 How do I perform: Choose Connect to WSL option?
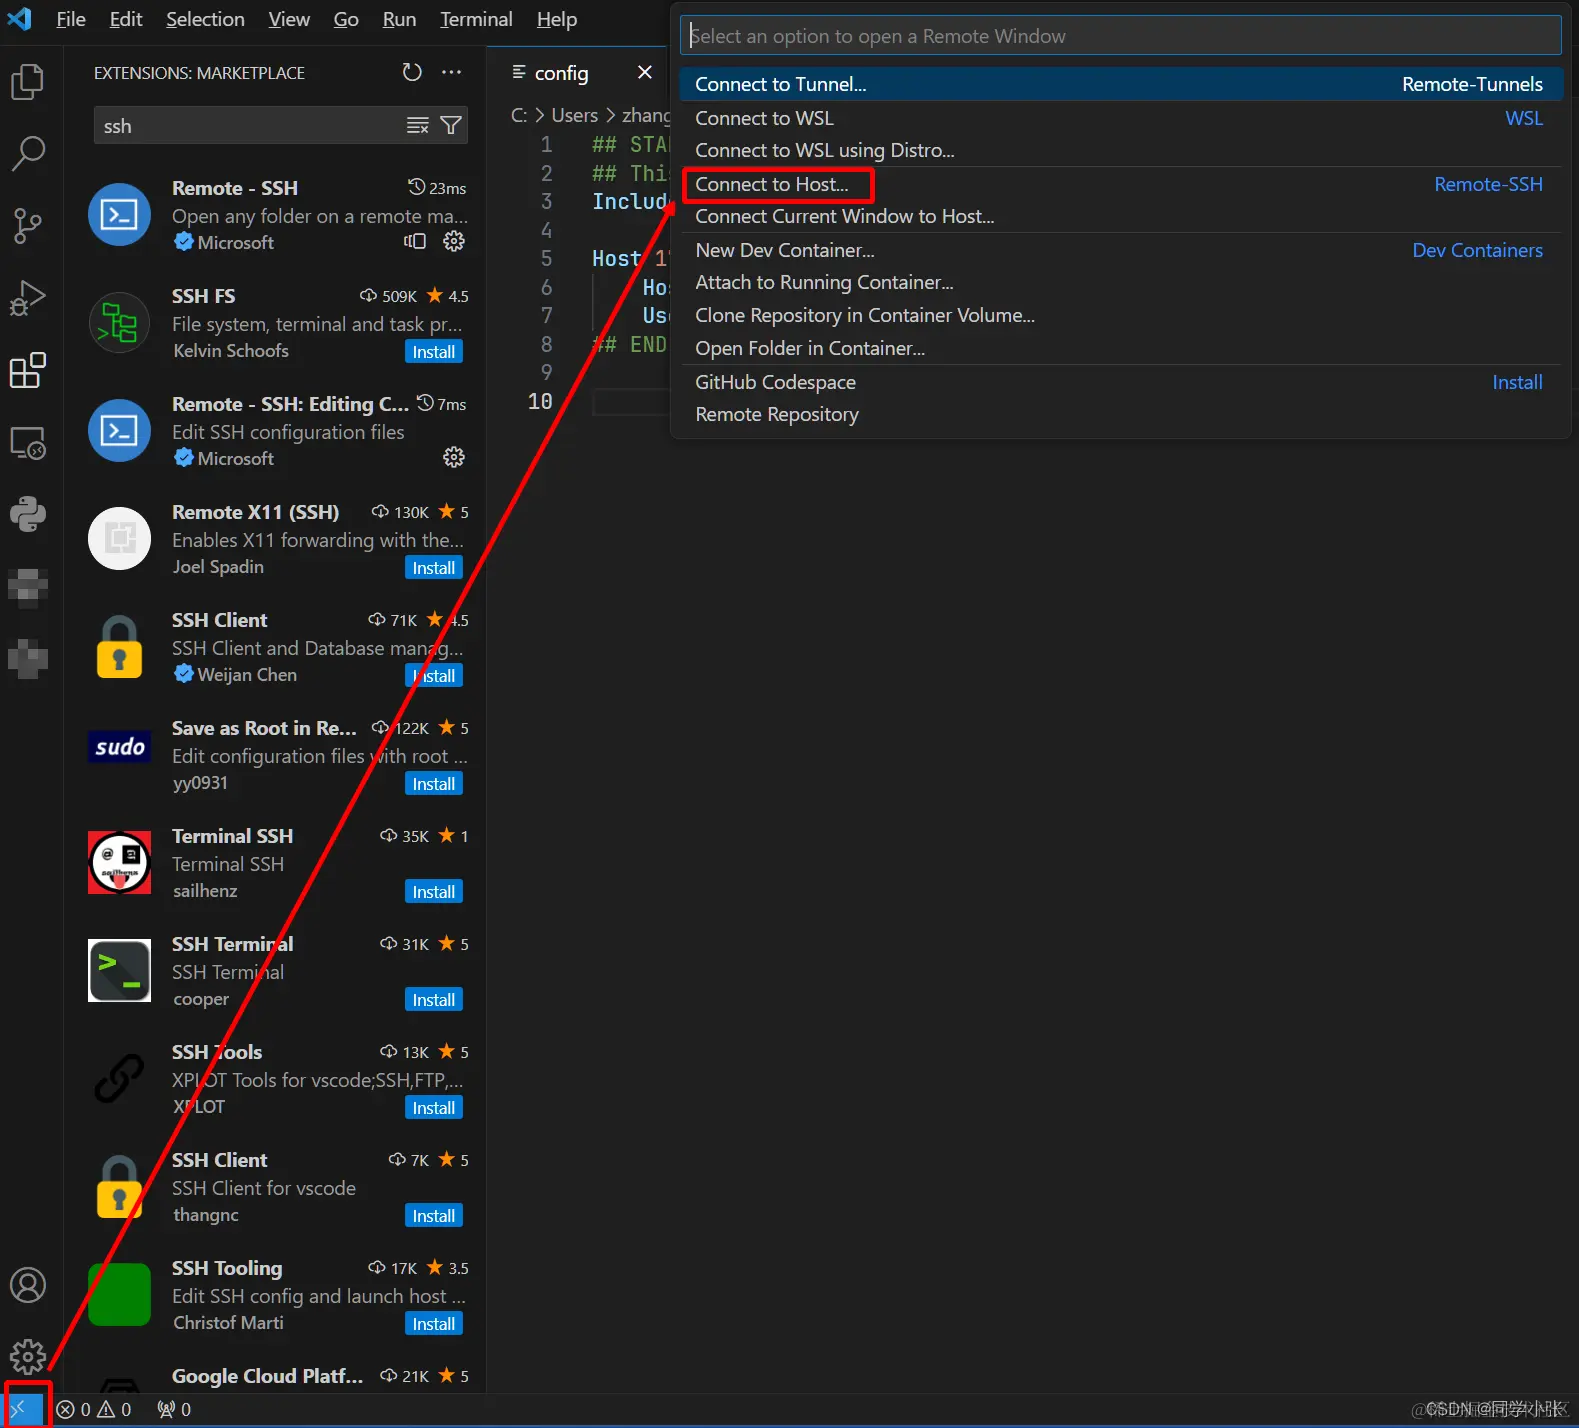click(x=1120, y=118)
